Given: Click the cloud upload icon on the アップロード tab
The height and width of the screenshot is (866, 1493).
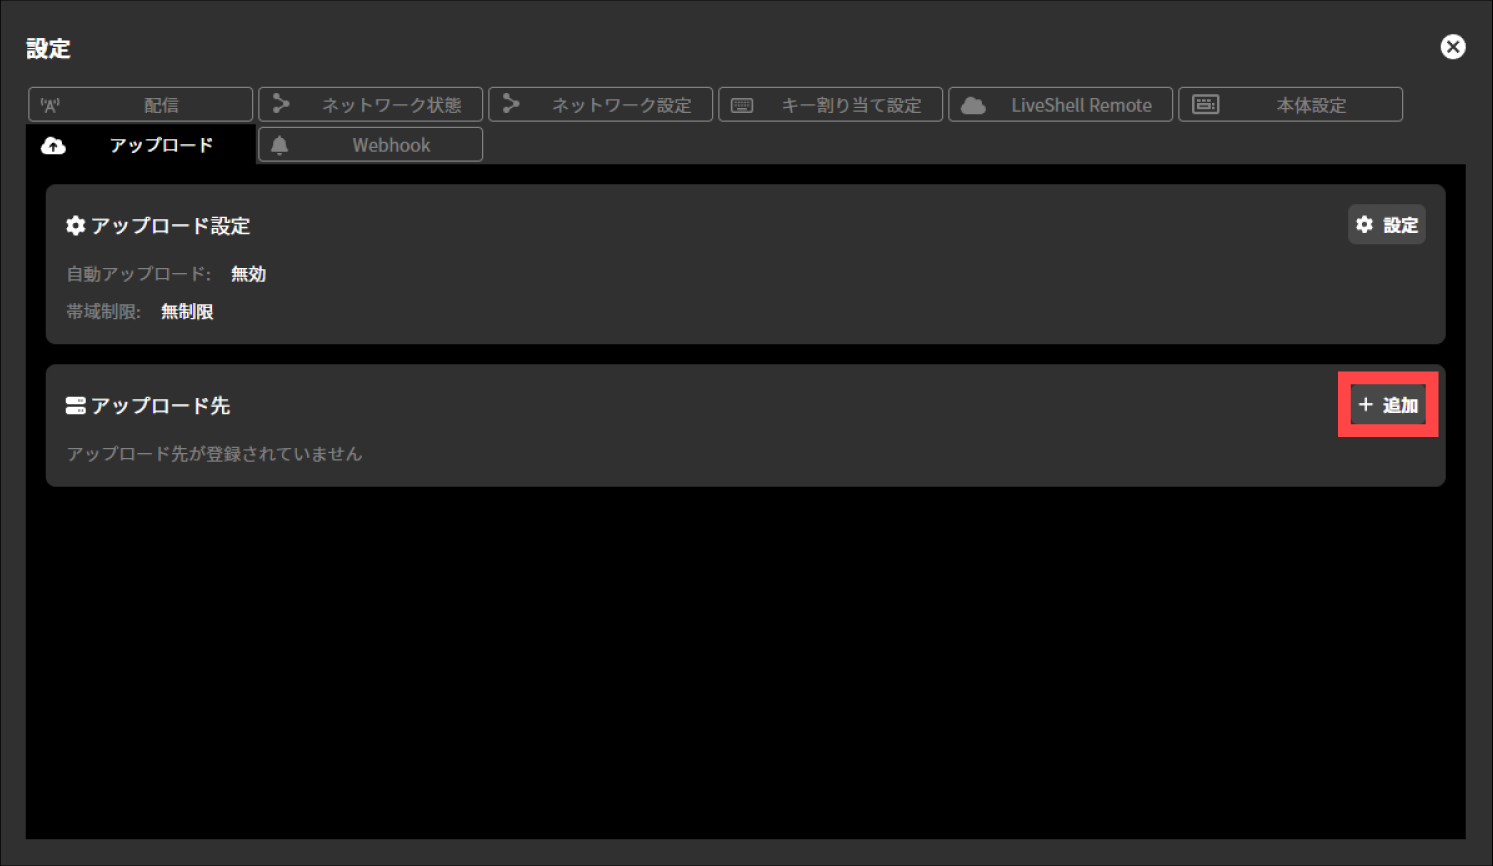Looking at the screenshot, I should coord(54,146).
